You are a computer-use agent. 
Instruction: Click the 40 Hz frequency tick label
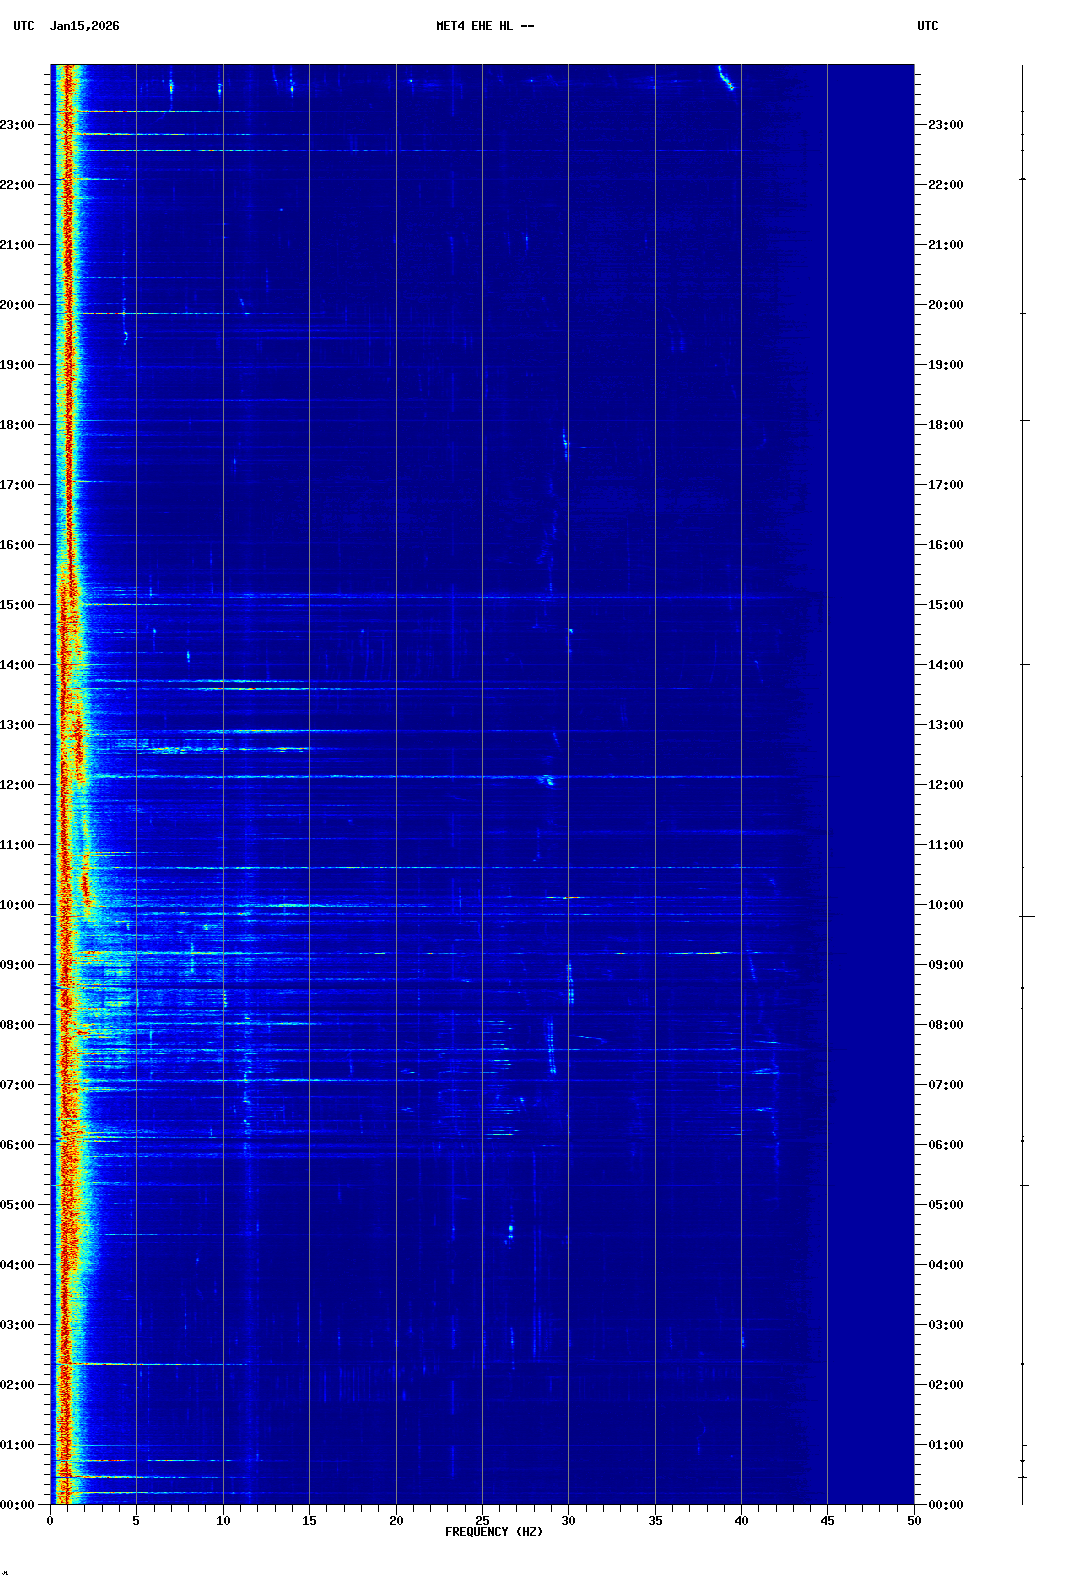(x=741, y=1521)
